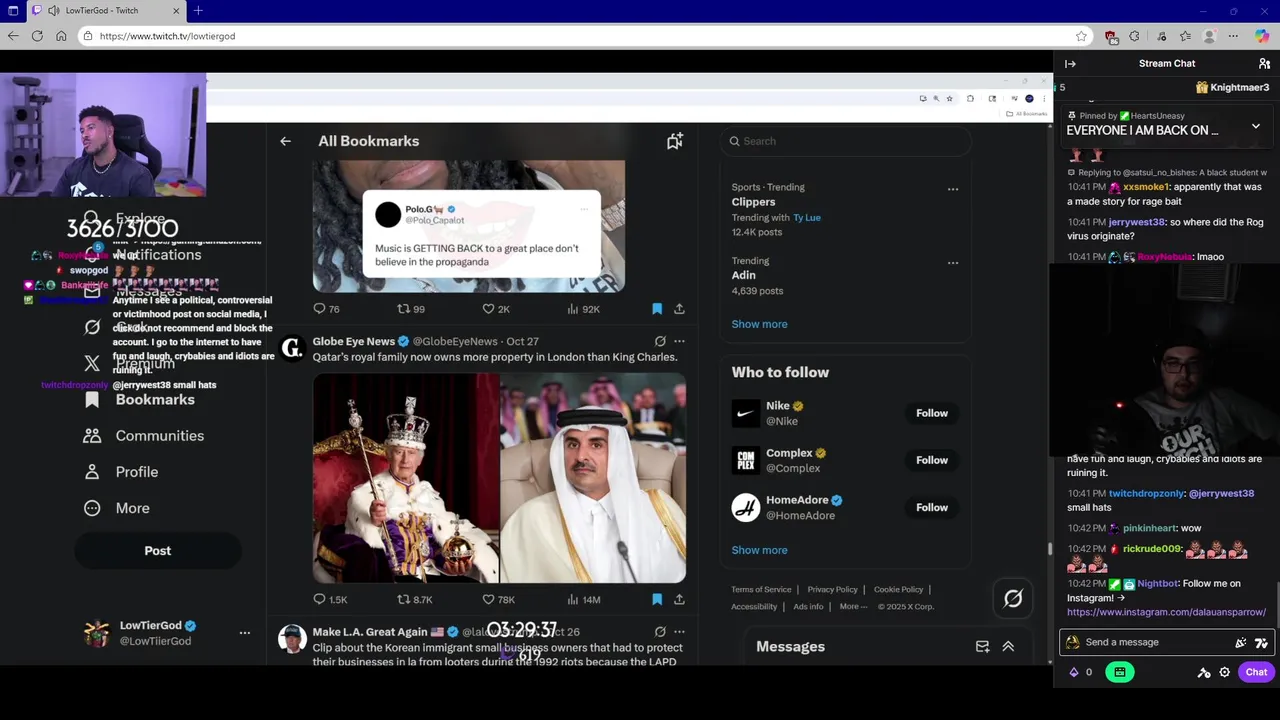Open more options for Adin trend

953,263
